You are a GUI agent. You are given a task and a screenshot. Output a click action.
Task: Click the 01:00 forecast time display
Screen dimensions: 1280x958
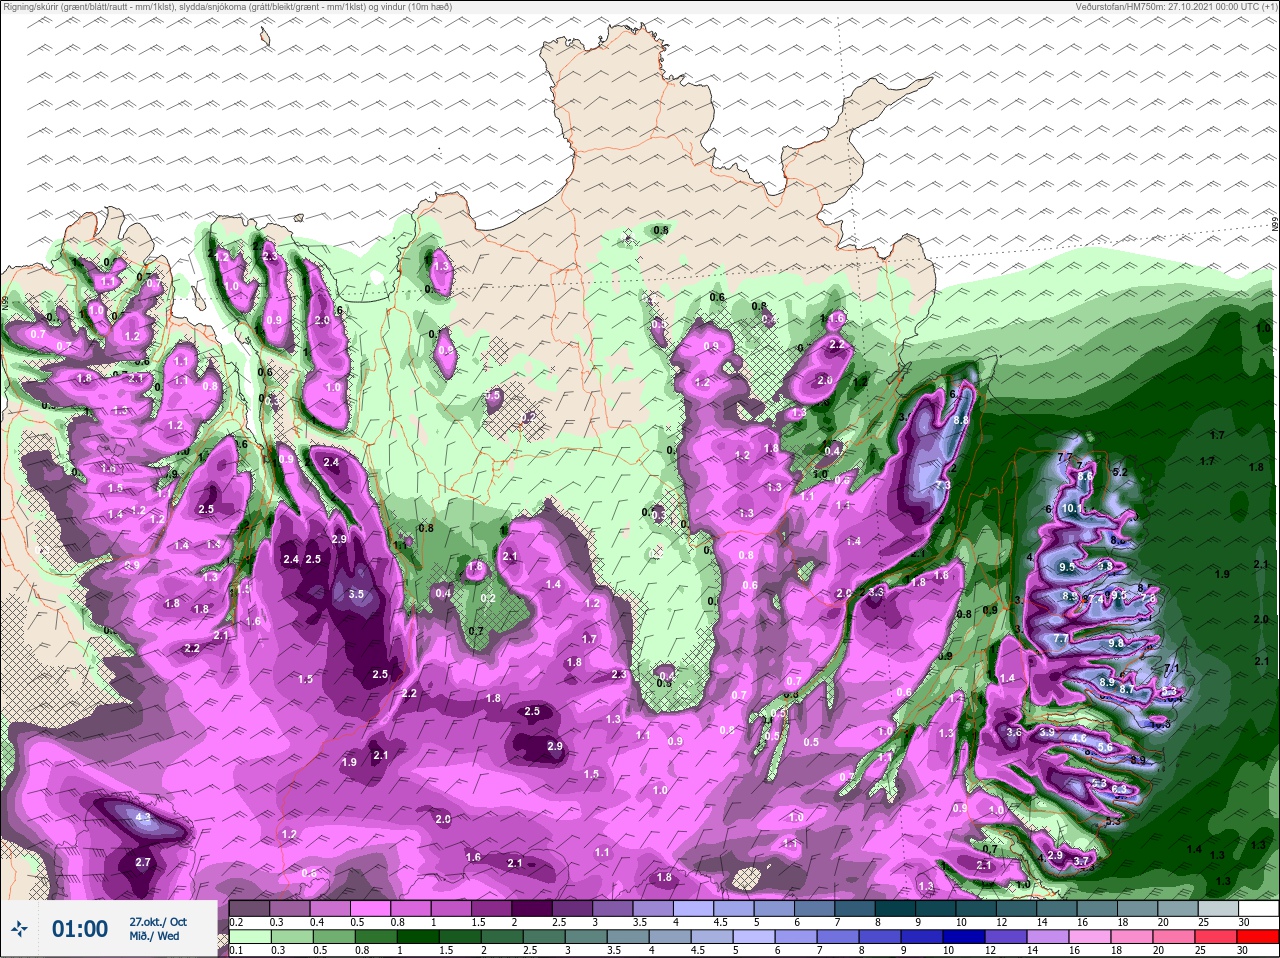pyautogui.click(x=79, y=929)
